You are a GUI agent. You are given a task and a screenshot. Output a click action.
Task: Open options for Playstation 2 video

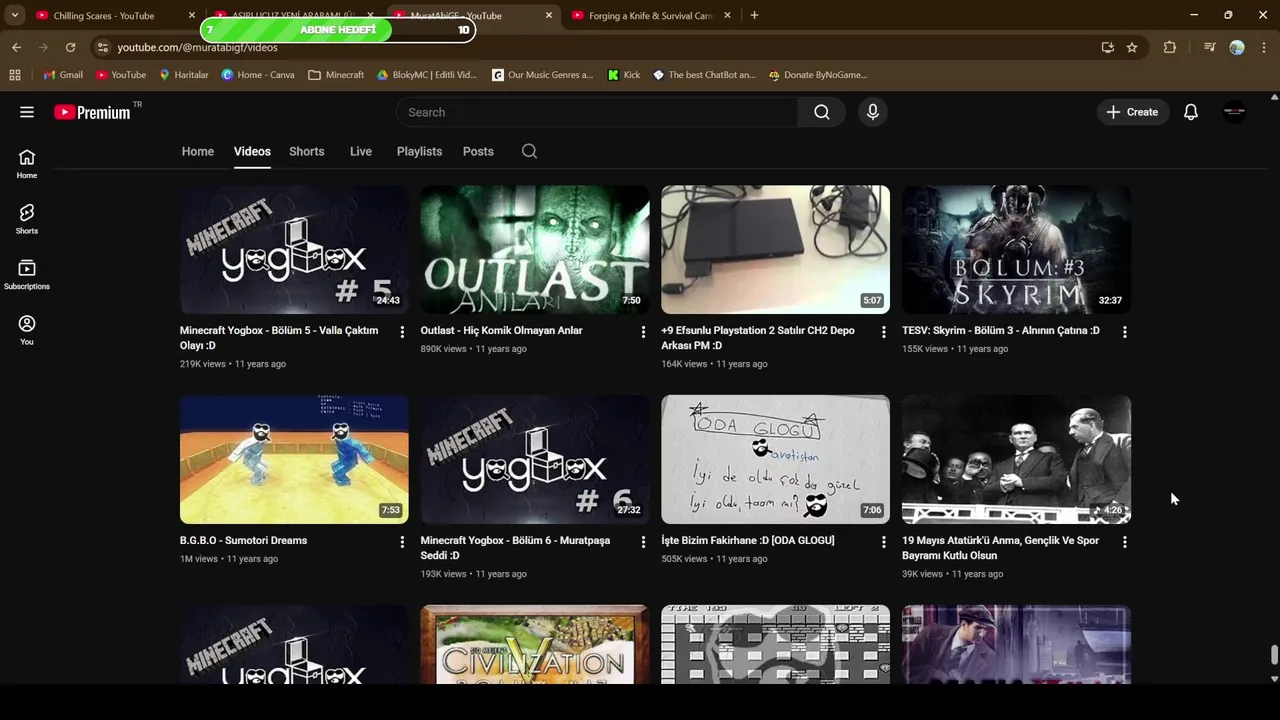(883, 332)
